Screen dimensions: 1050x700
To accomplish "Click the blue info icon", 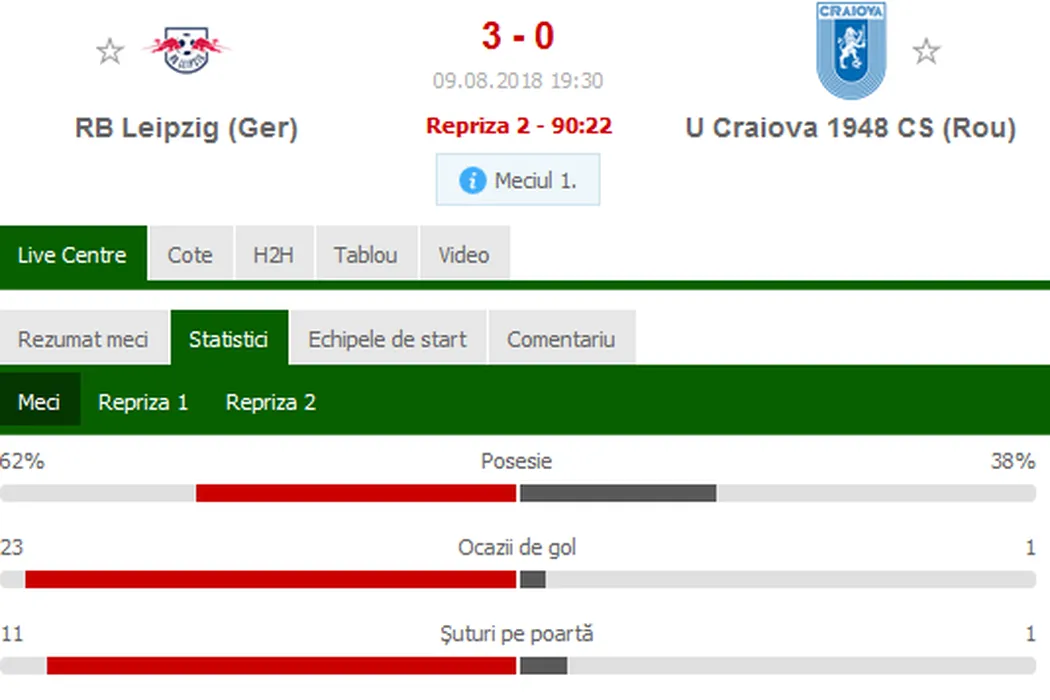I will (472, 181).
